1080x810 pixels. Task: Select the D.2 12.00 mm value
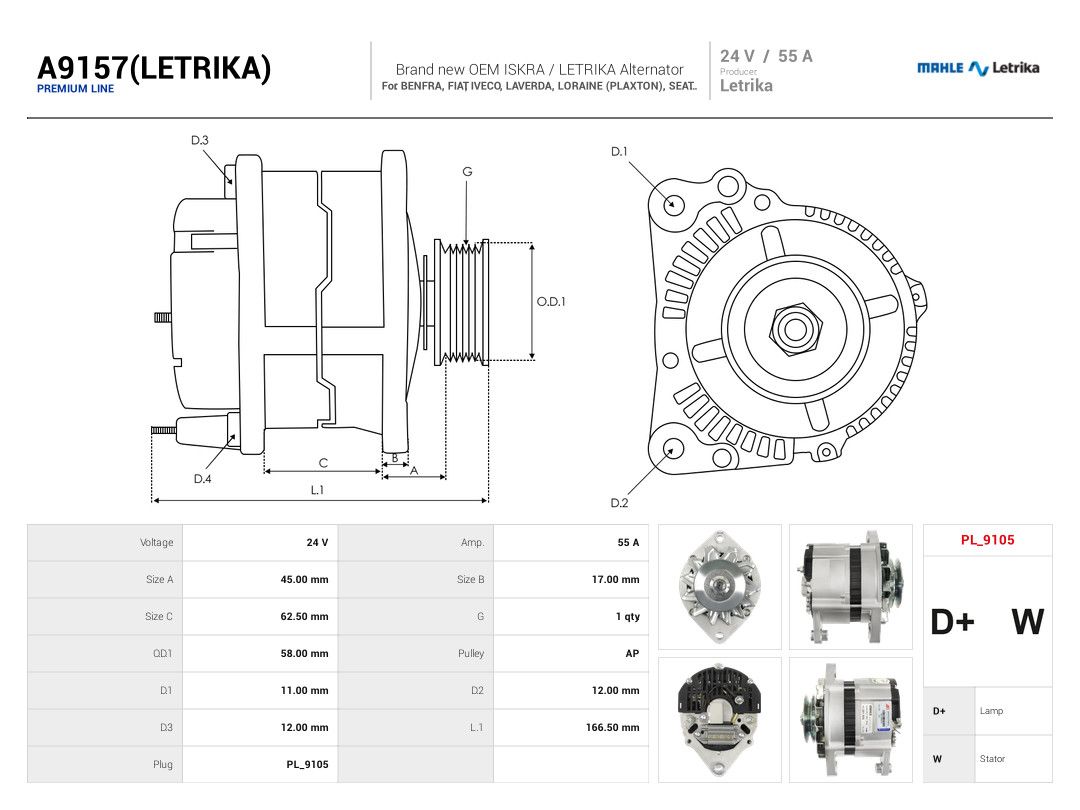[616, 691]
